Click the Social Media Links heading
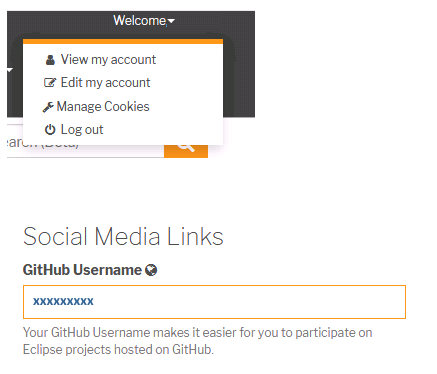The height and width of the screenshot is (374, 437). tap(123, 237)
